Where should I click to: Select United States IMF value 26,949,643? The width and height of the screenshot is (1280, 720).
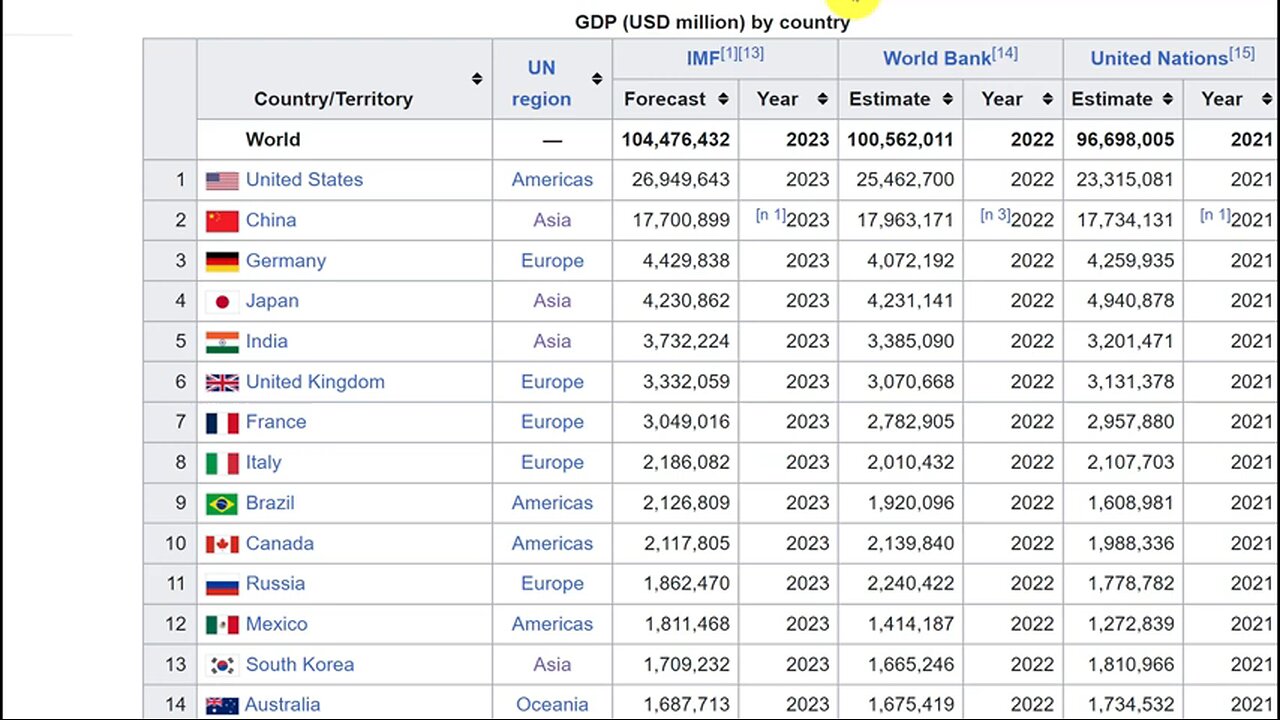click(681, 180)
